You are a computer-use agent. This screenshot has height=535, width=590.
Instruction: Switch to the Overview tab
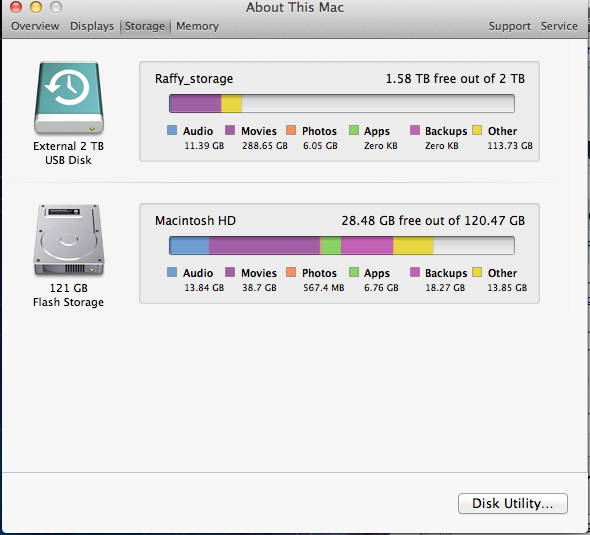[35, 26]
